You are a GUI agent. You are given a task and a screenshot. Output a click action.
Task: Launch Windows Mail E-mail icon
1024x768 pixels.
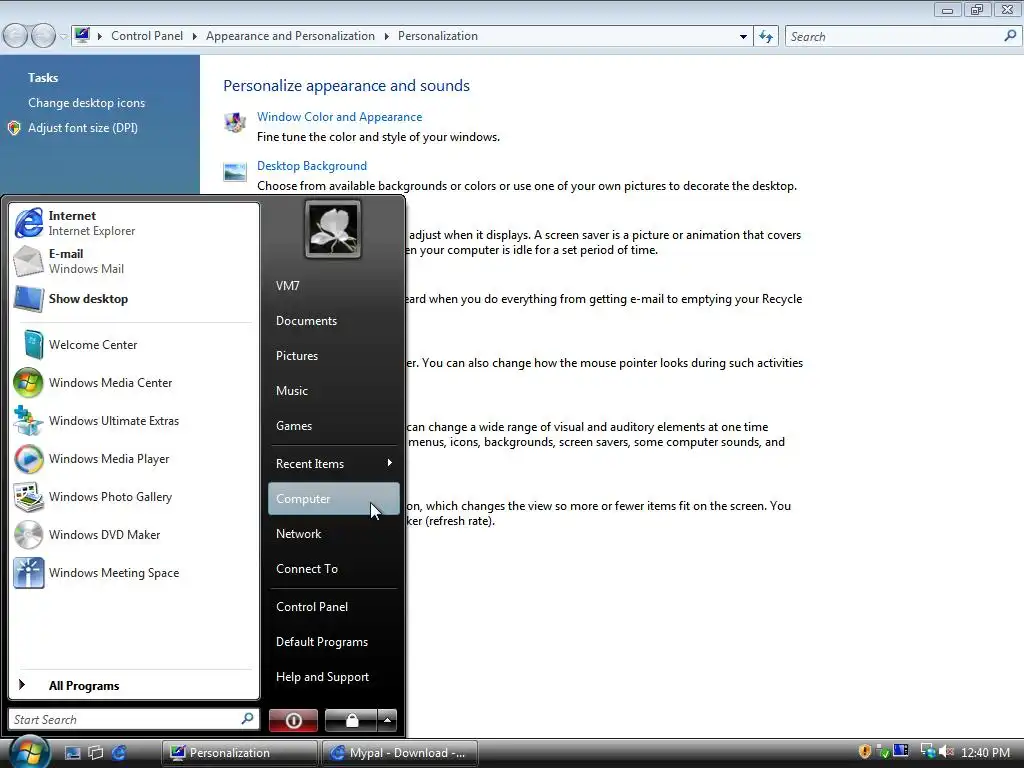pos(28,261)
